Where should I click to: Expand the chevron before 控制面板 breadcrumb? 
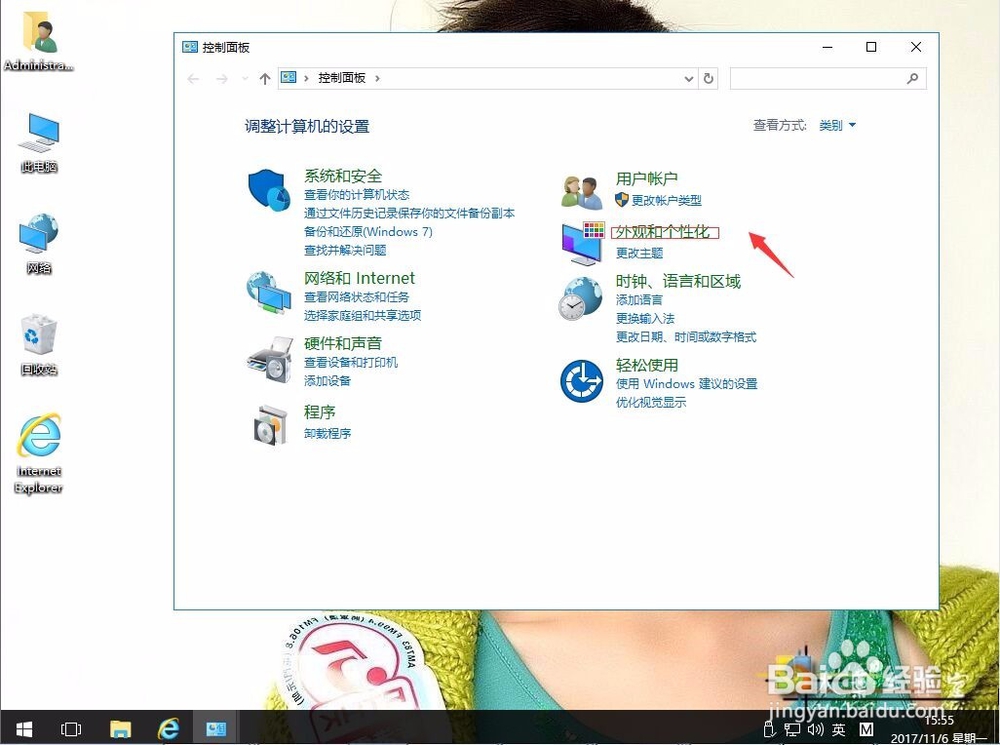tap(306, 78)
